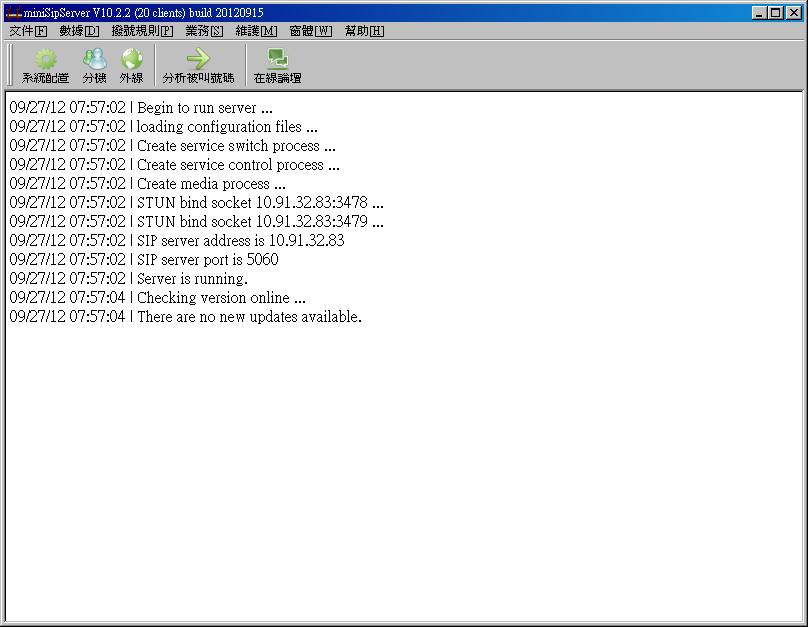
Task: Select the 'no new updates available' log line
Action: [x=186, y=317]
